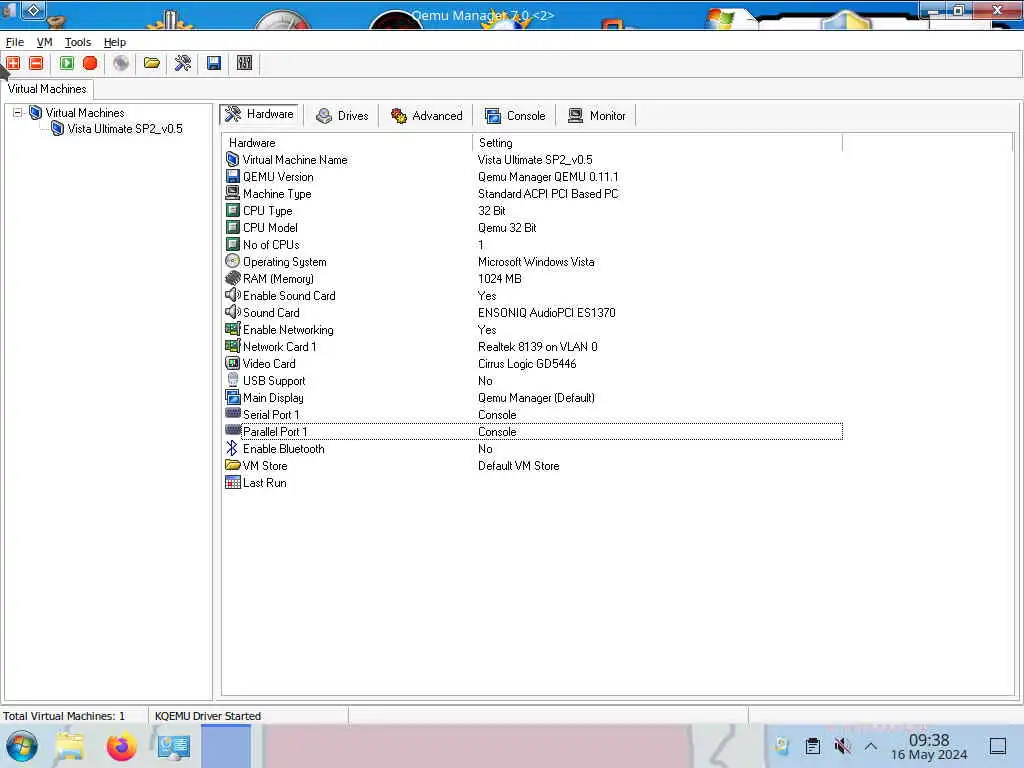Click the Hardware column header
Image resolution: width=1024 pixels, height=768 pixels.
(346, 142)
